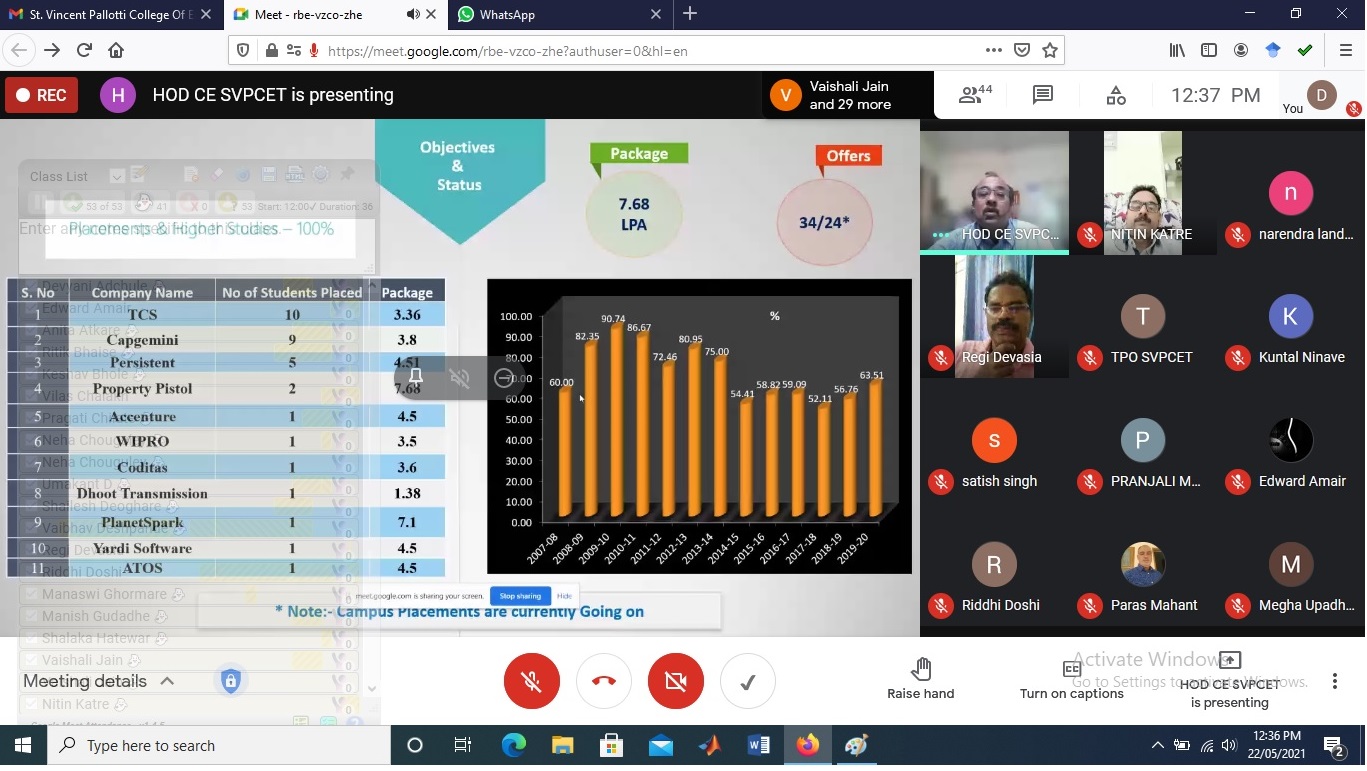Remove presentation with the minus circle icon
The image size is (1367, 771).
tap(504, 378)
